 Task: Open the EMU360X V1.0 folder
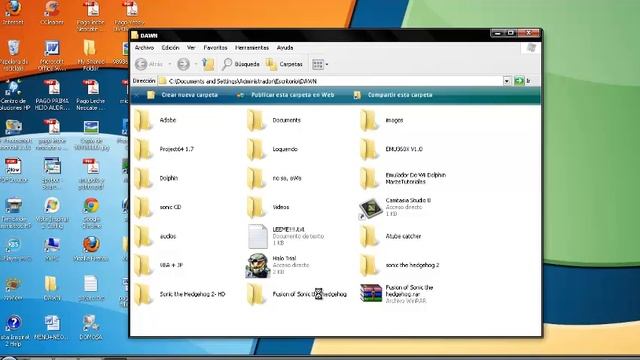click(391, 149)
